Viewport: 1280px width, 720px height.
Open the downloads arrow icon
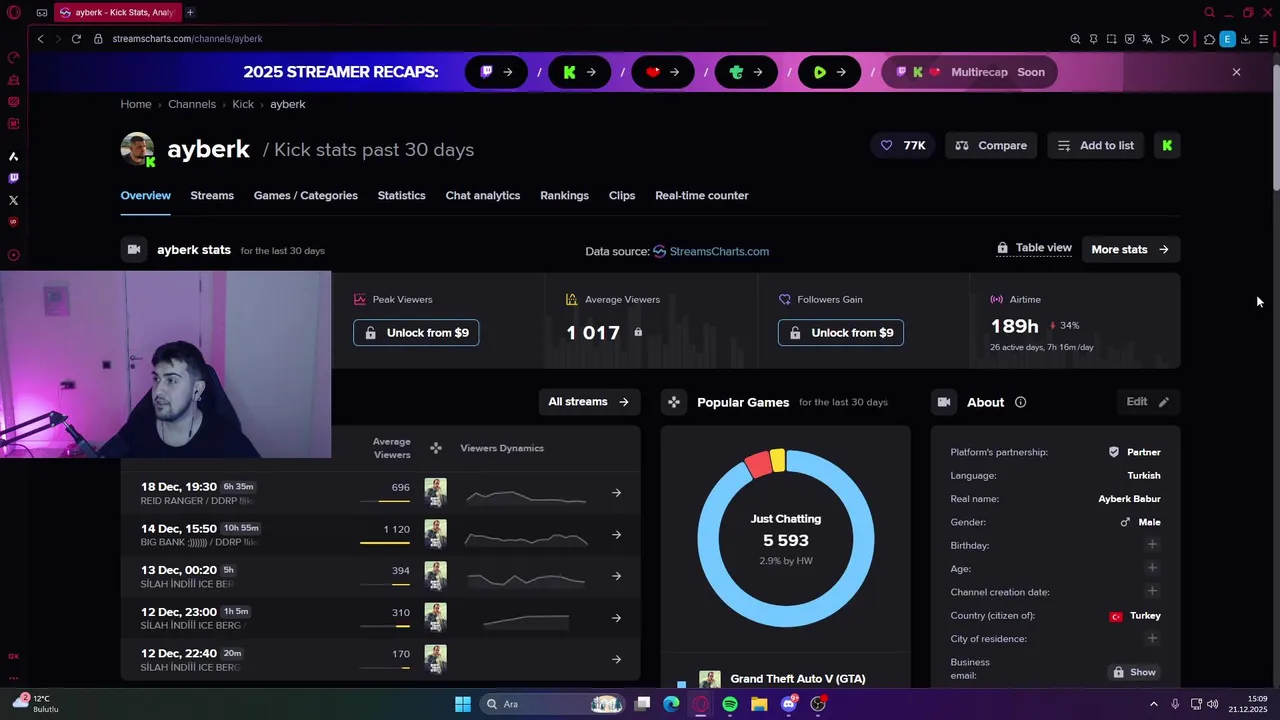(x=1245, y=39)
